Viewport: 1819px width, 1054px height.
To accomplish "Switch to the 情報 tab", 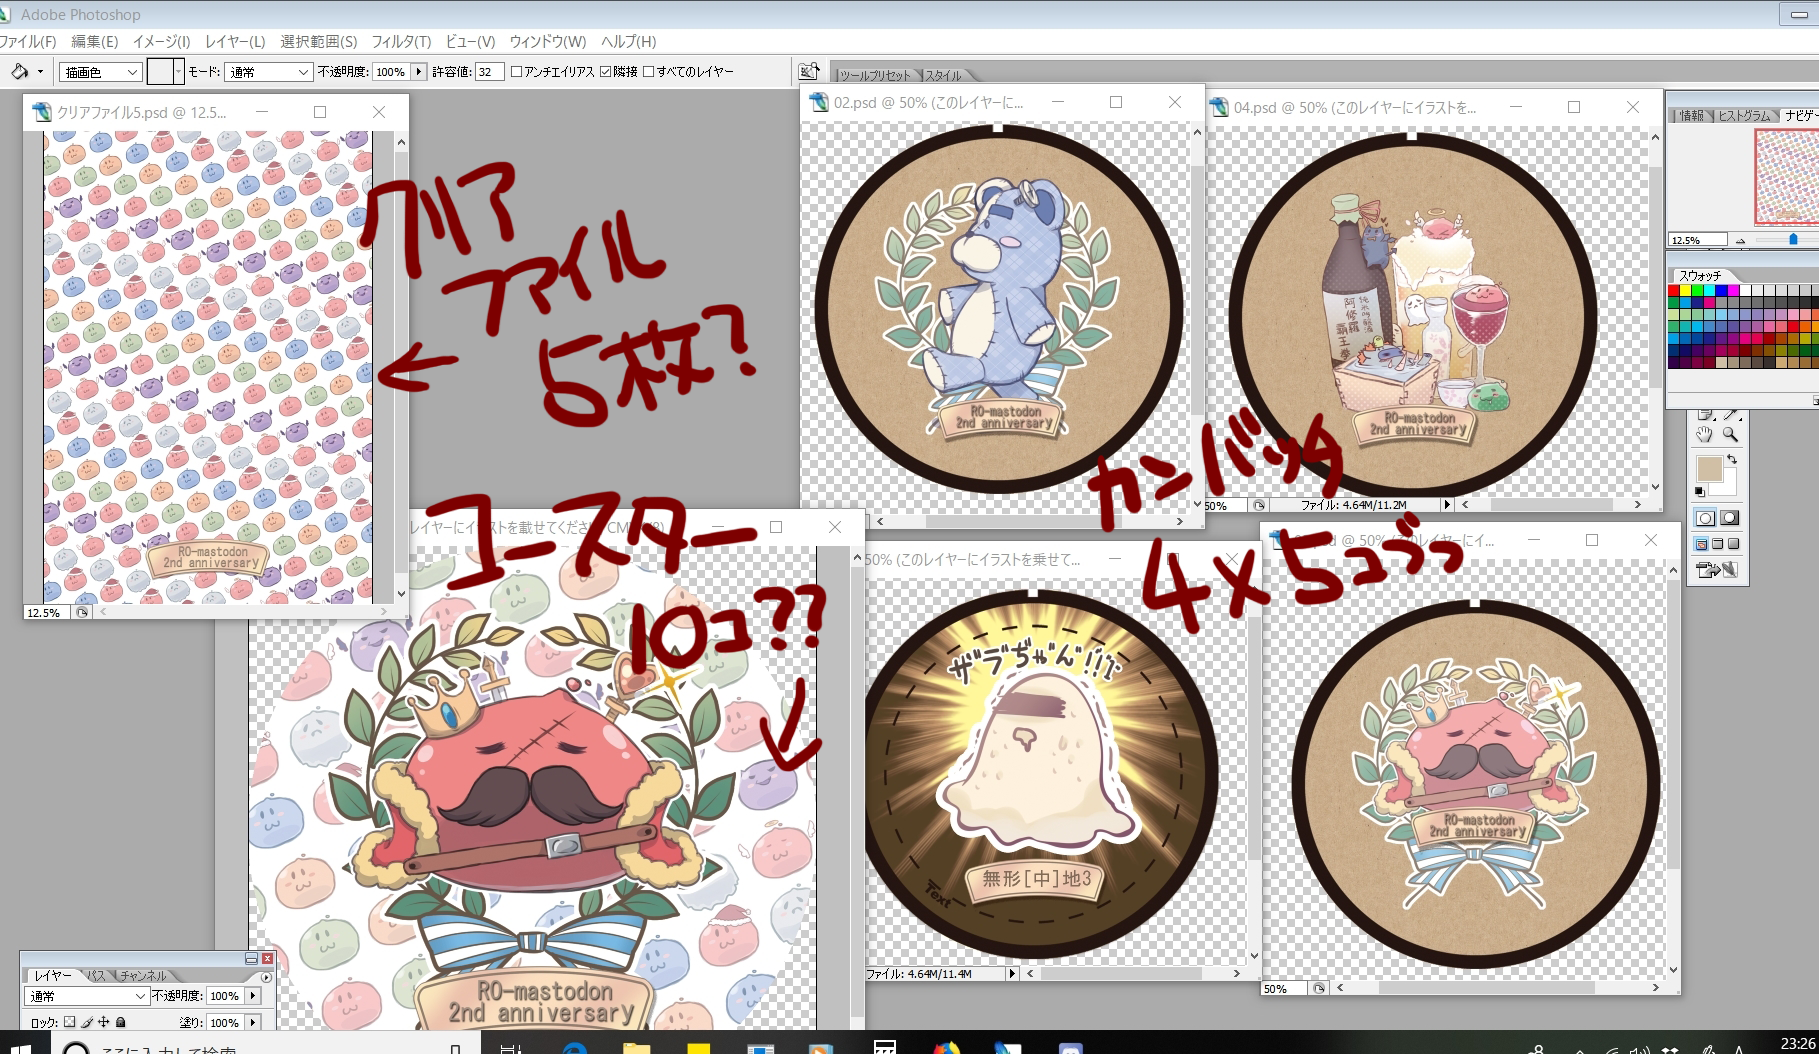I will coord(1691,115).
